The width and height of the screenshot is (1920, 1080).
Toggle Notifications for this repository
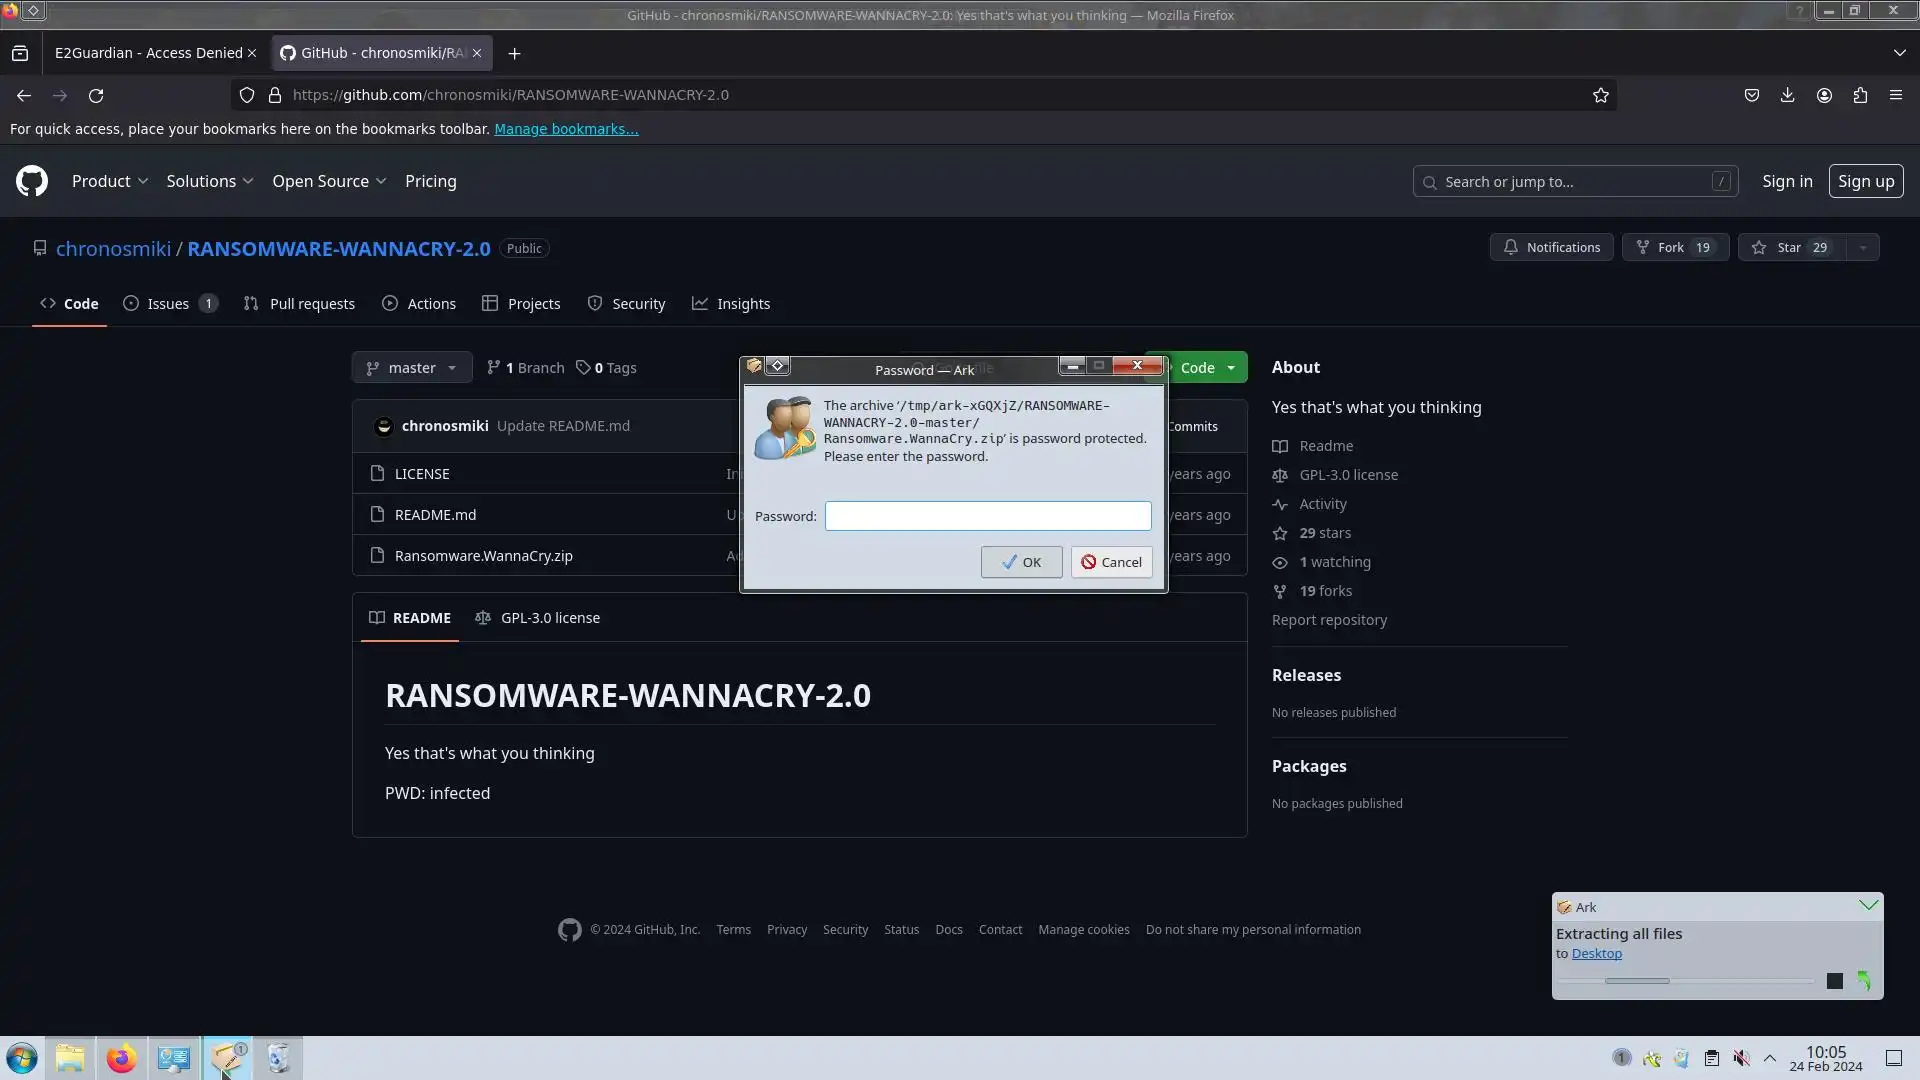tap(1551, 247)
